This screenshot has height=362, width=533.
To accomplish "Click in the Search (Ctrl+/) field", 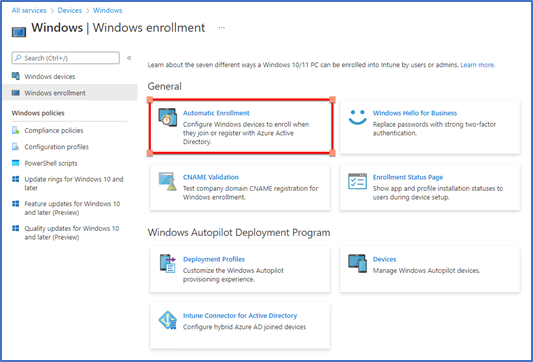I will (x=66, y=58).
